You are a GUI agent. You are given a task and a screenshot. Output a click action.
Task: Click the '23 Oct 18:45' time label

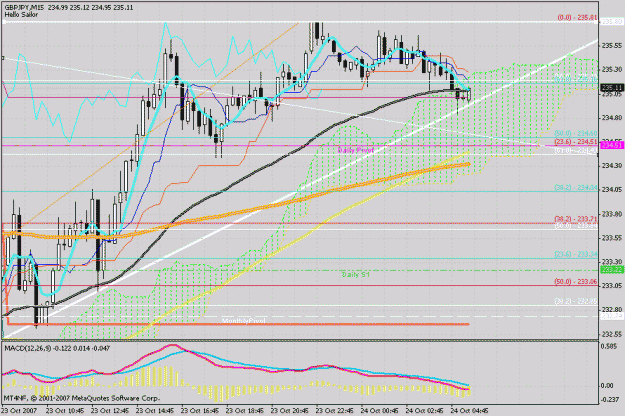[x=245, y=411]
